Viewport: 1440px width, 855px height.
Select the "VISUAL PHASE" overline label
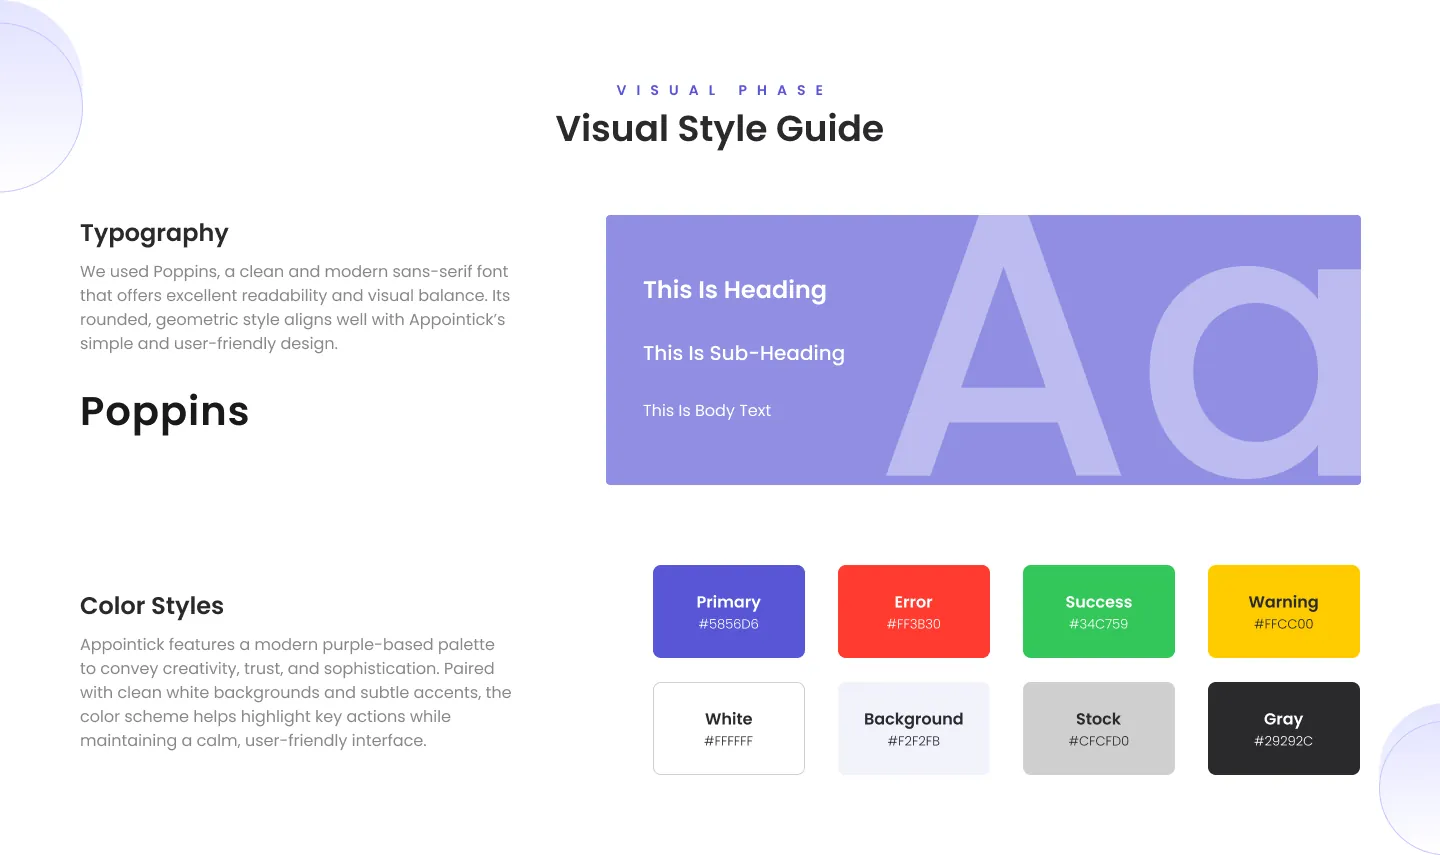tap(720, 90)
